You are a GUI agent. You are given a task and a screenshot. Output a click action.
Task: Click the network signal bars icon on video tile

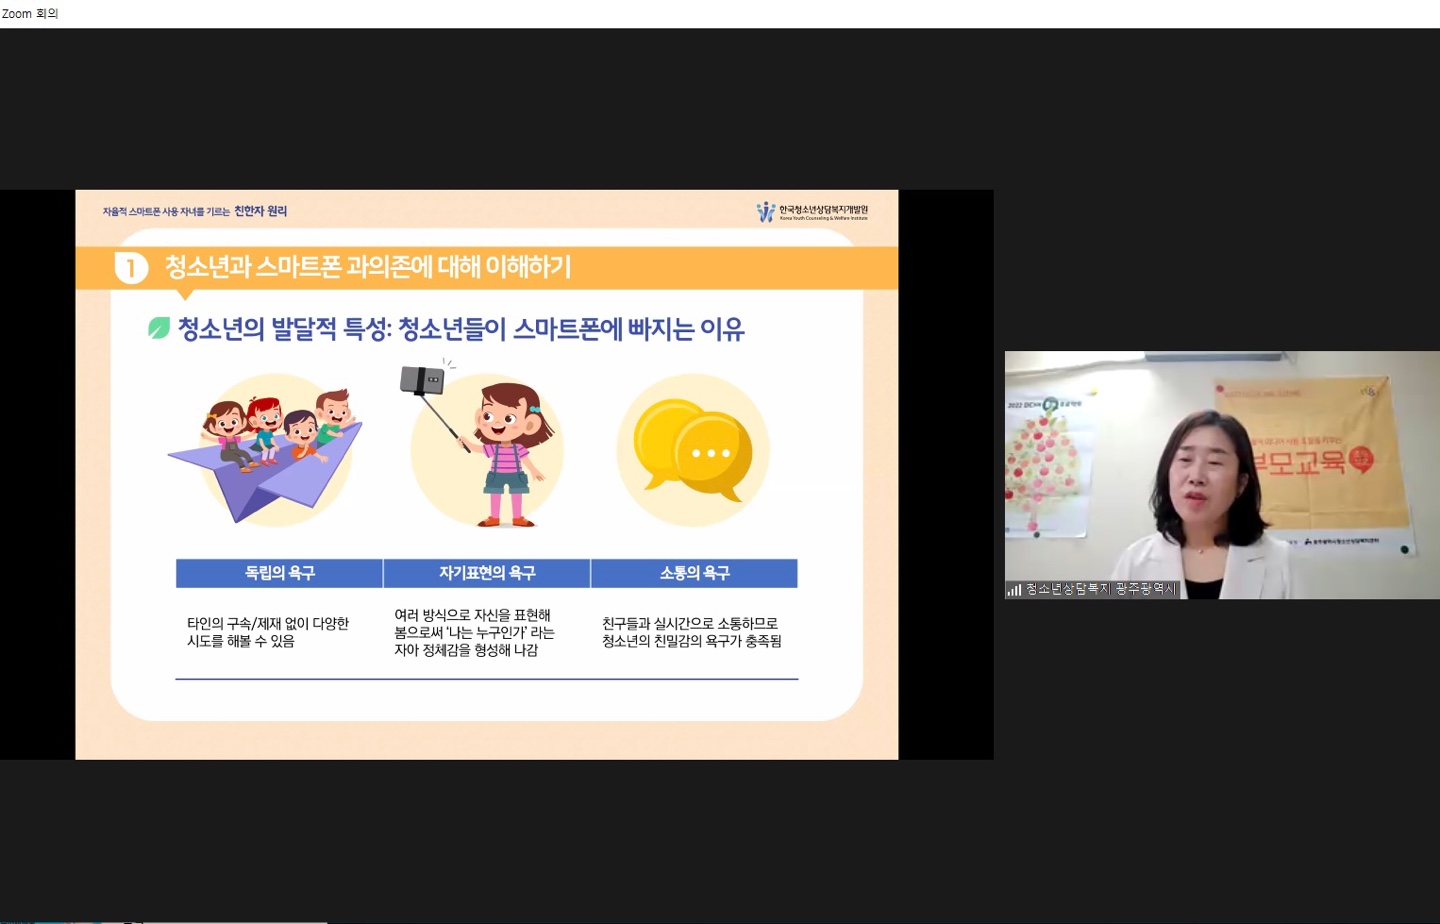click(1014, 590)
